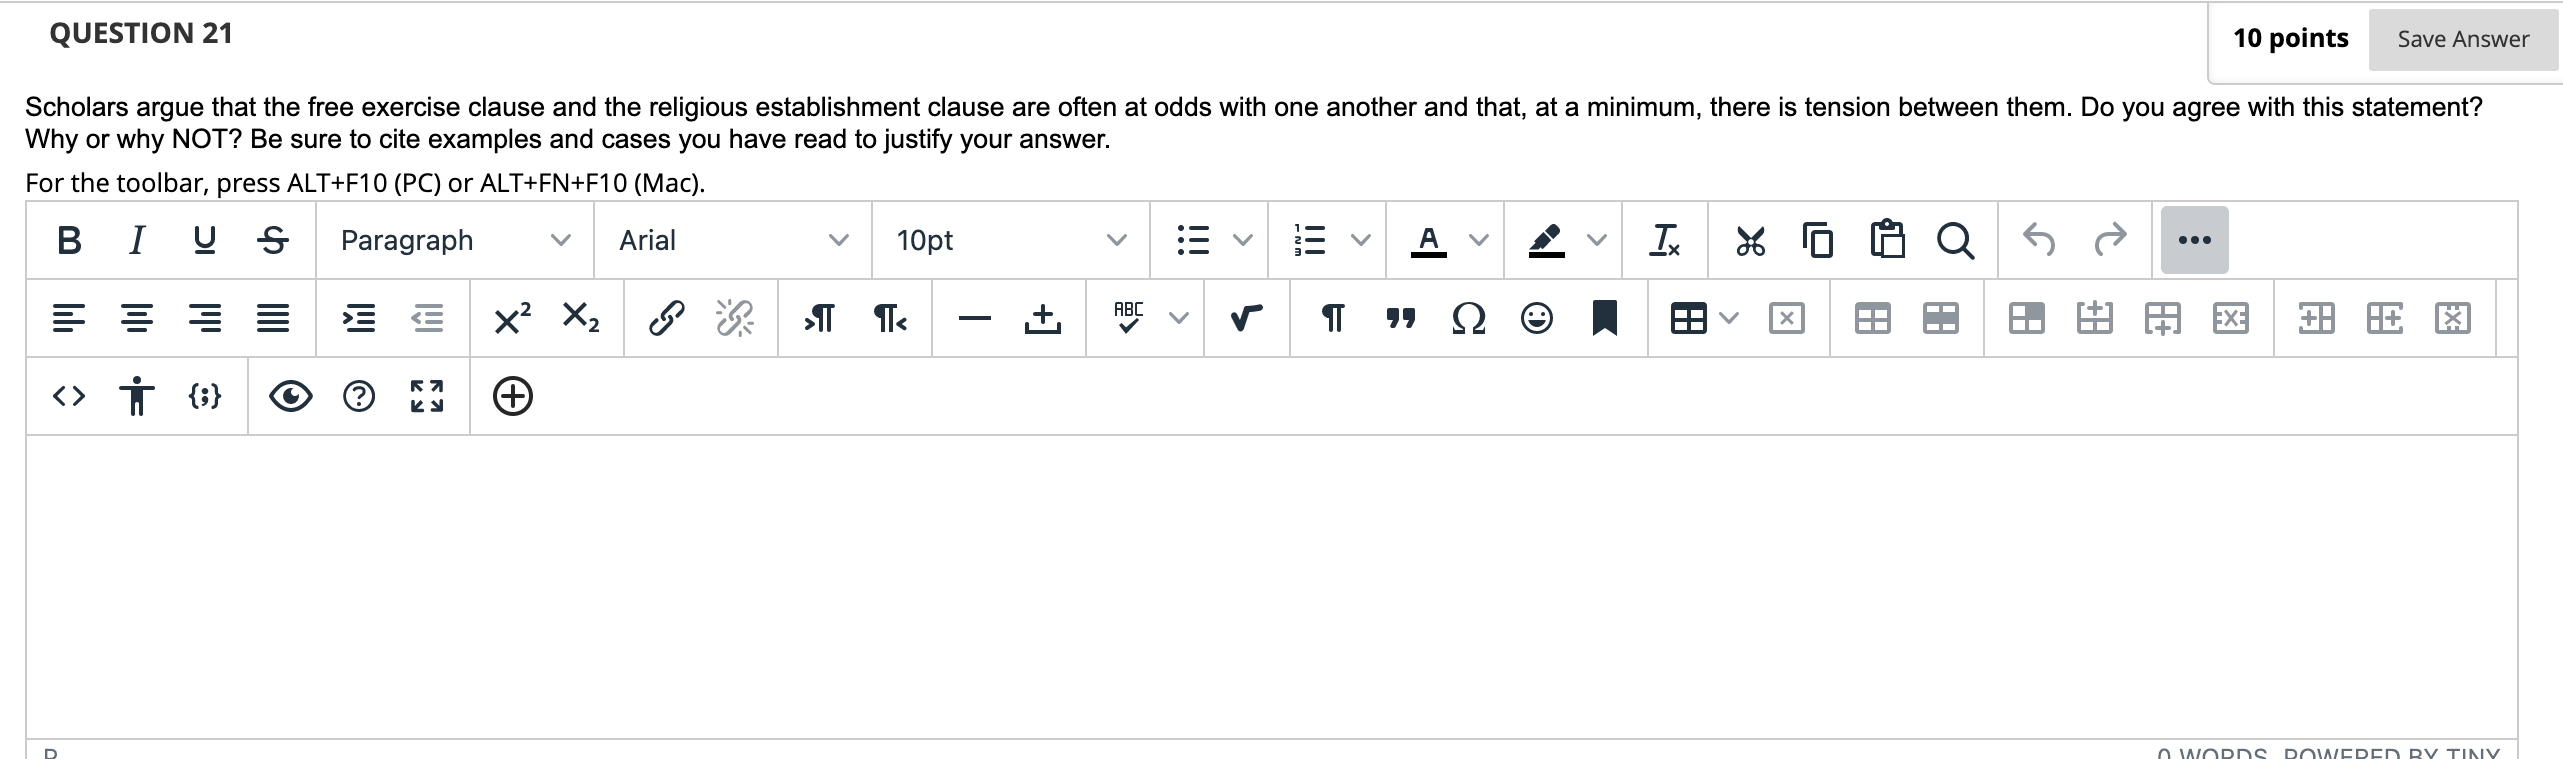
Task: Align text right
Action: click(205, 318)
